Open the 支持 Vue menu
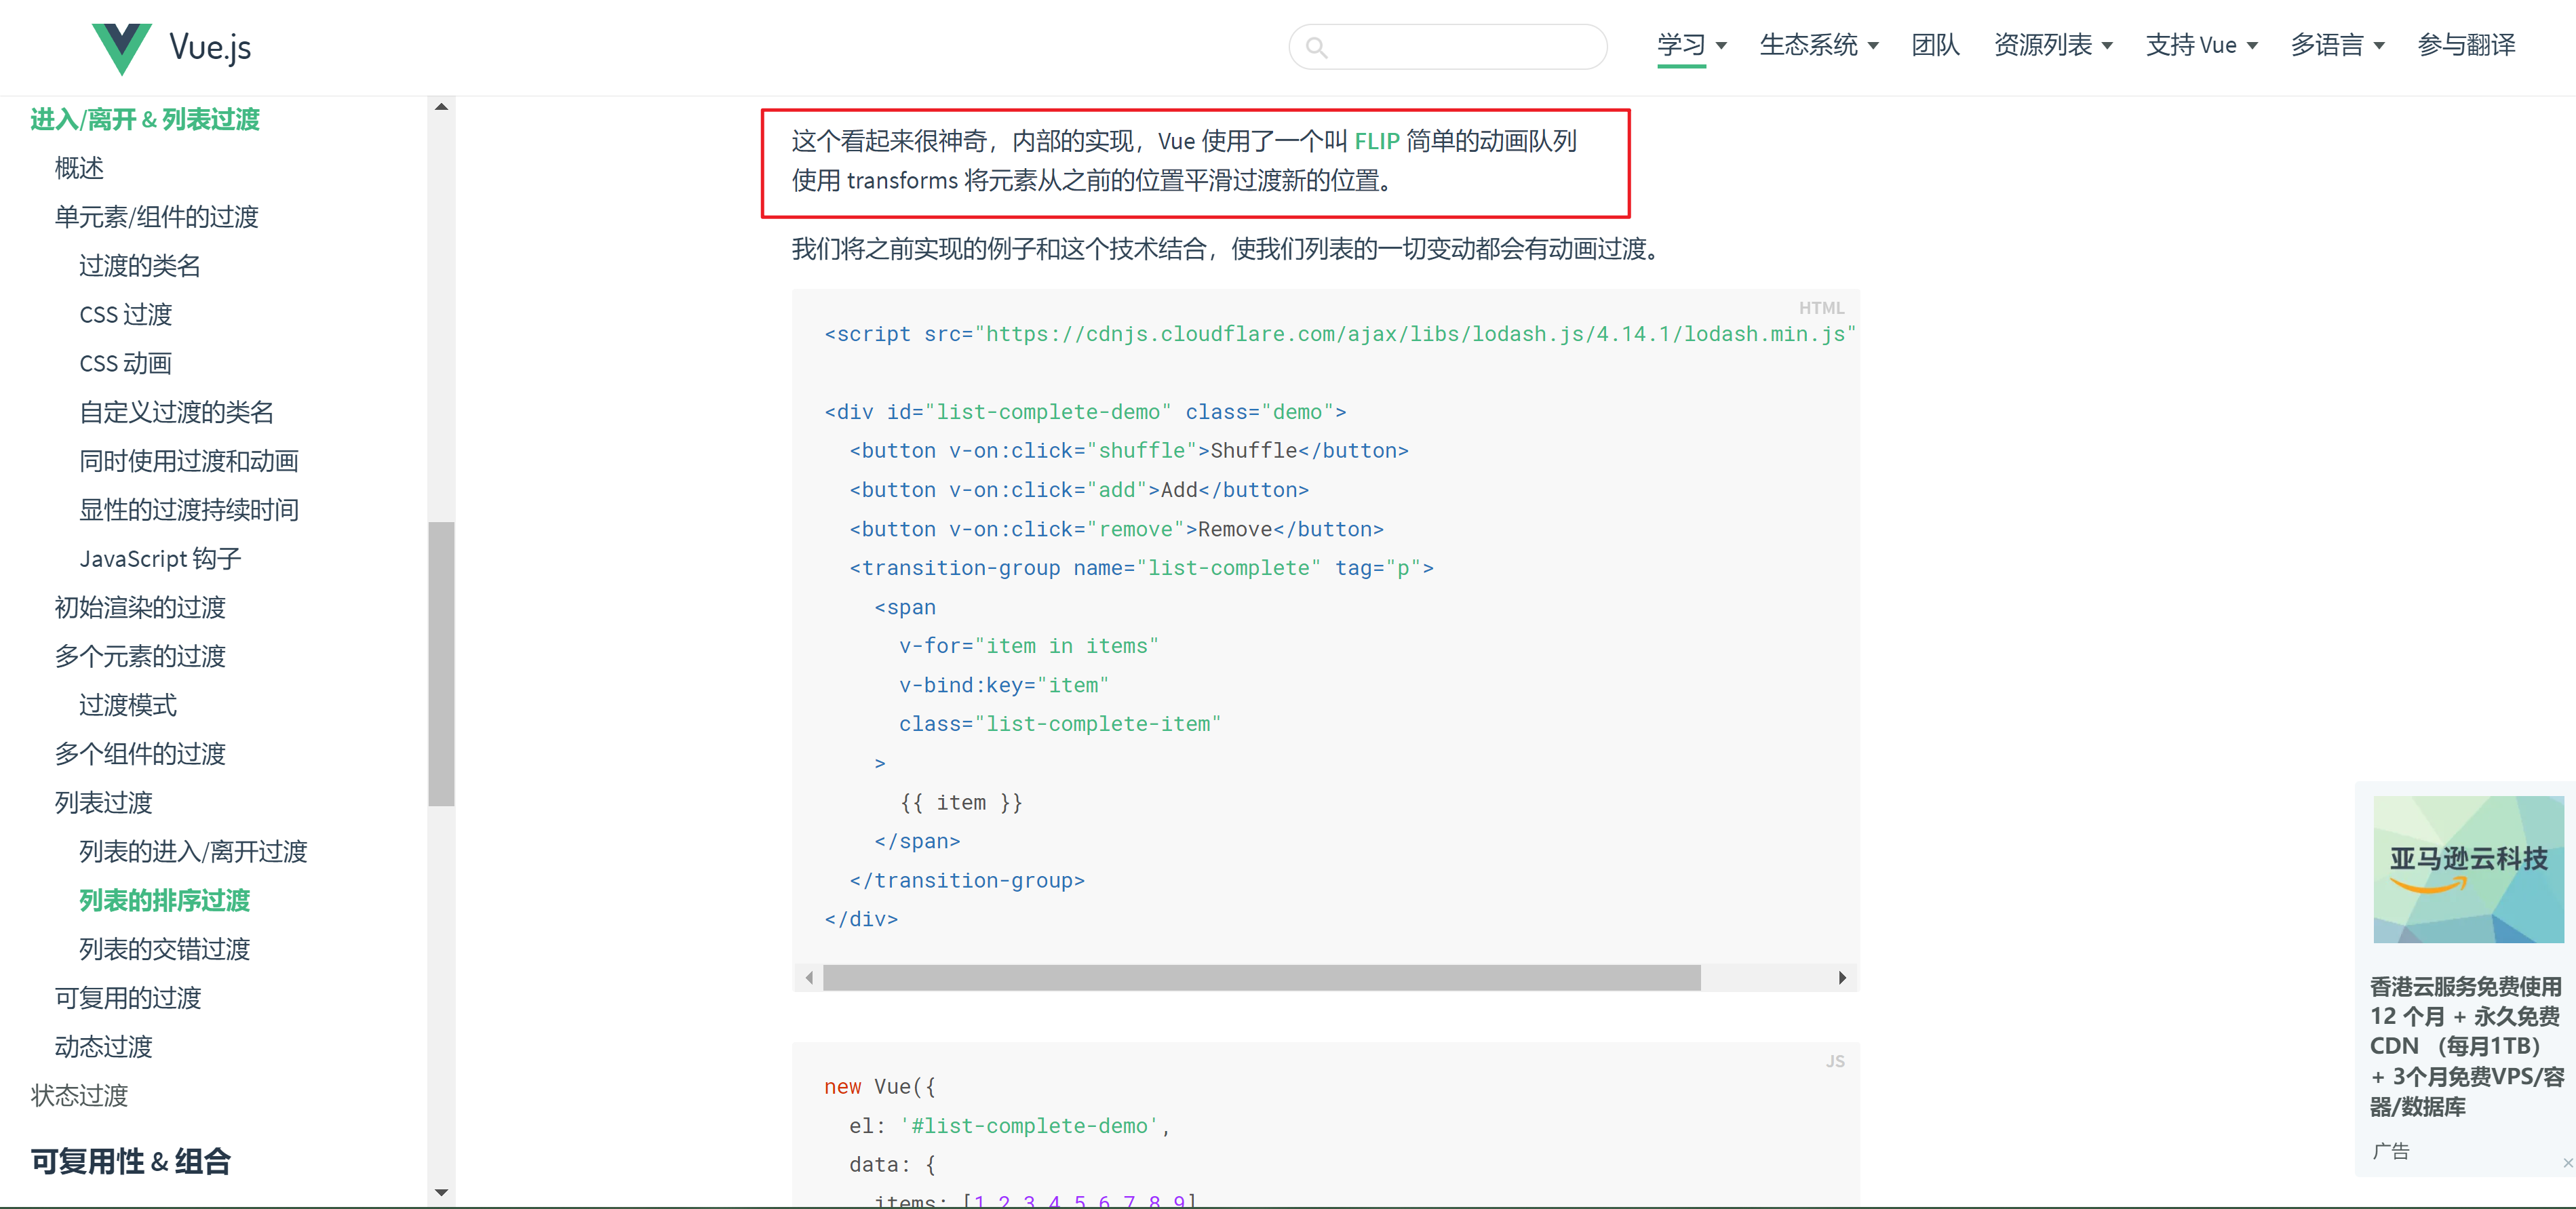 click(2200, 45)
